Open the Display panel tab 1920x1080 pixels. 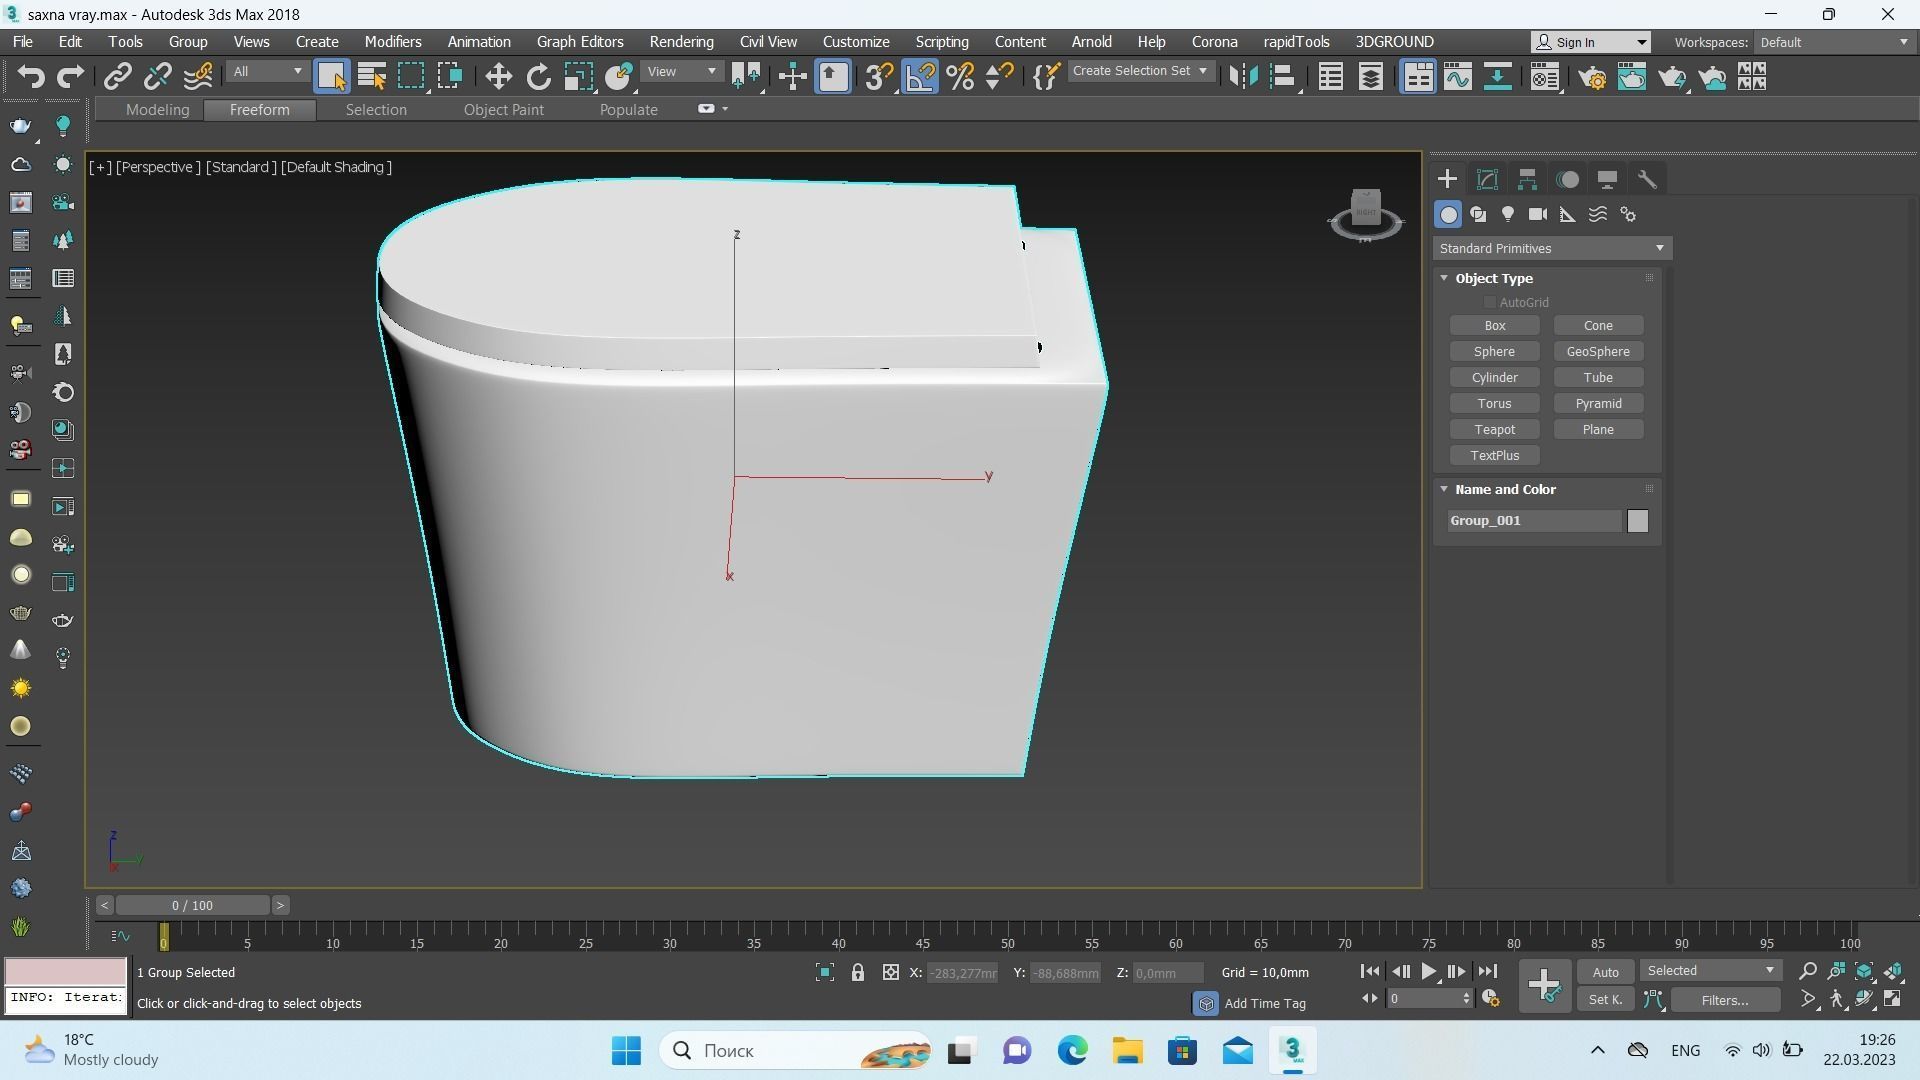tap(1607, 180)
